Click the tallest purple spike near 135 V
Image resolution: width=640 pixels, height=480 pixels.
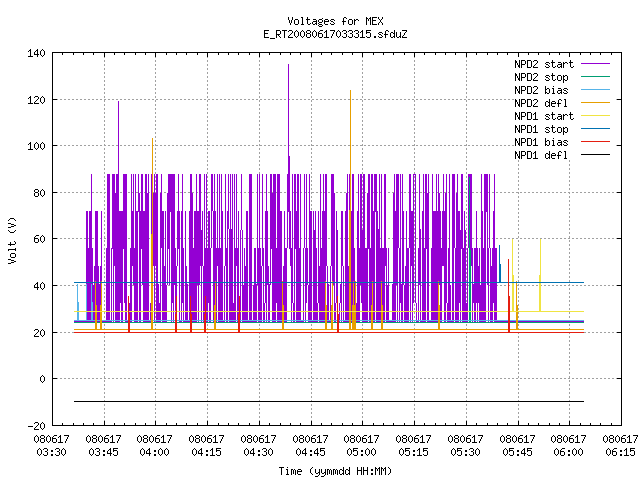(x=289, y=118)
